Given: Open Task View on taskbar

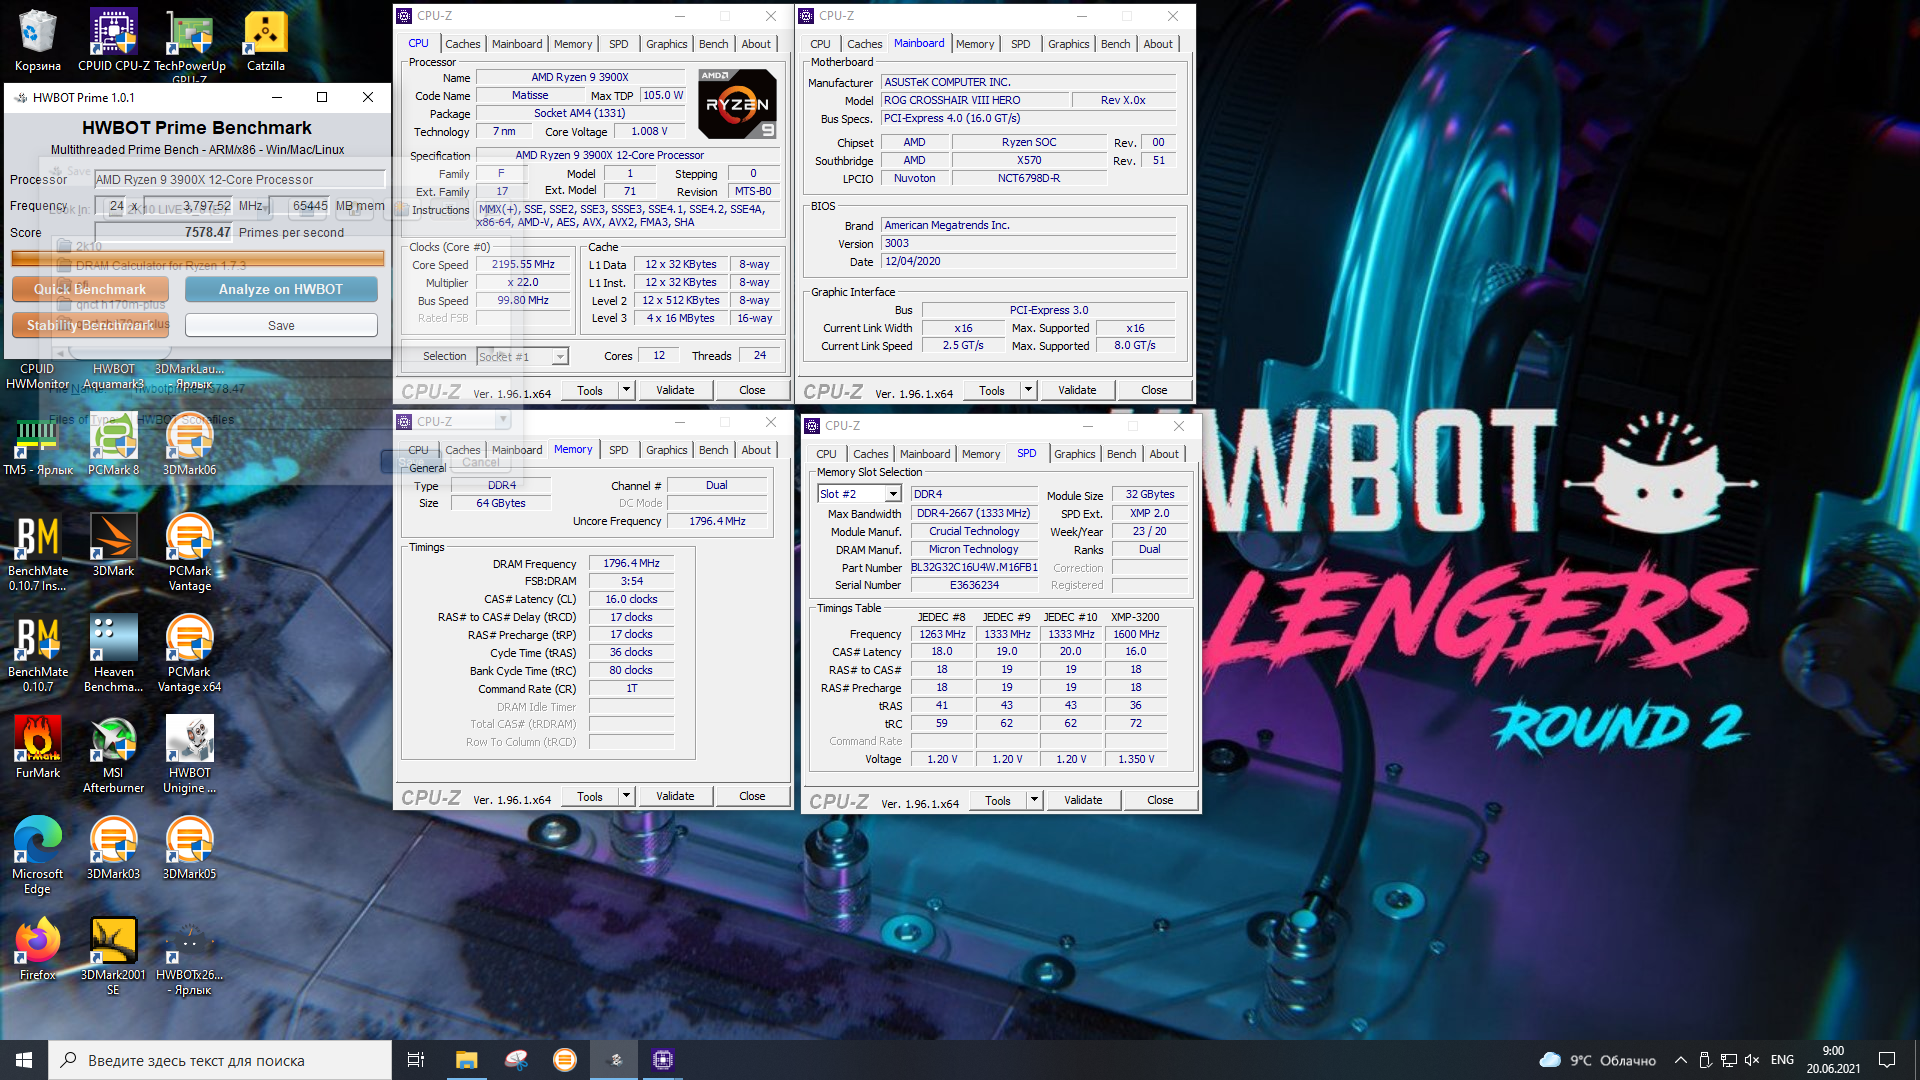Looking at the screenshot, I should [416, 1060].
